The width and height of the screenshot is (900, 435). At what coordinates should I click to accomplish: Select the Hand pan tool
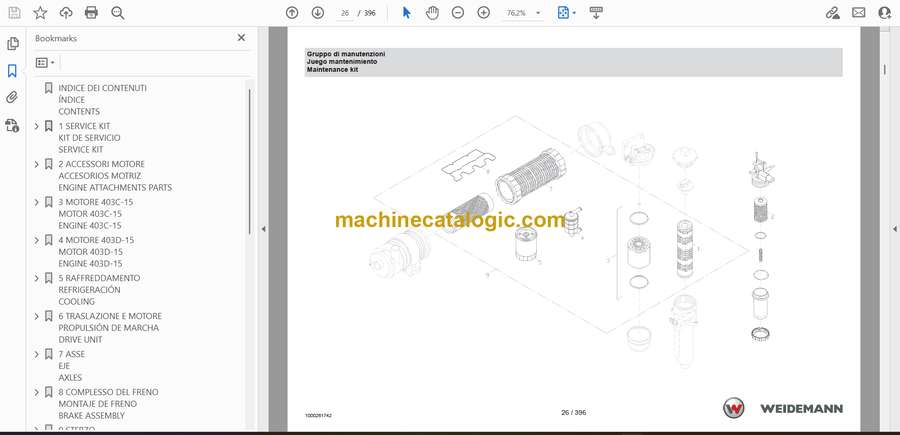click(432, 13)
